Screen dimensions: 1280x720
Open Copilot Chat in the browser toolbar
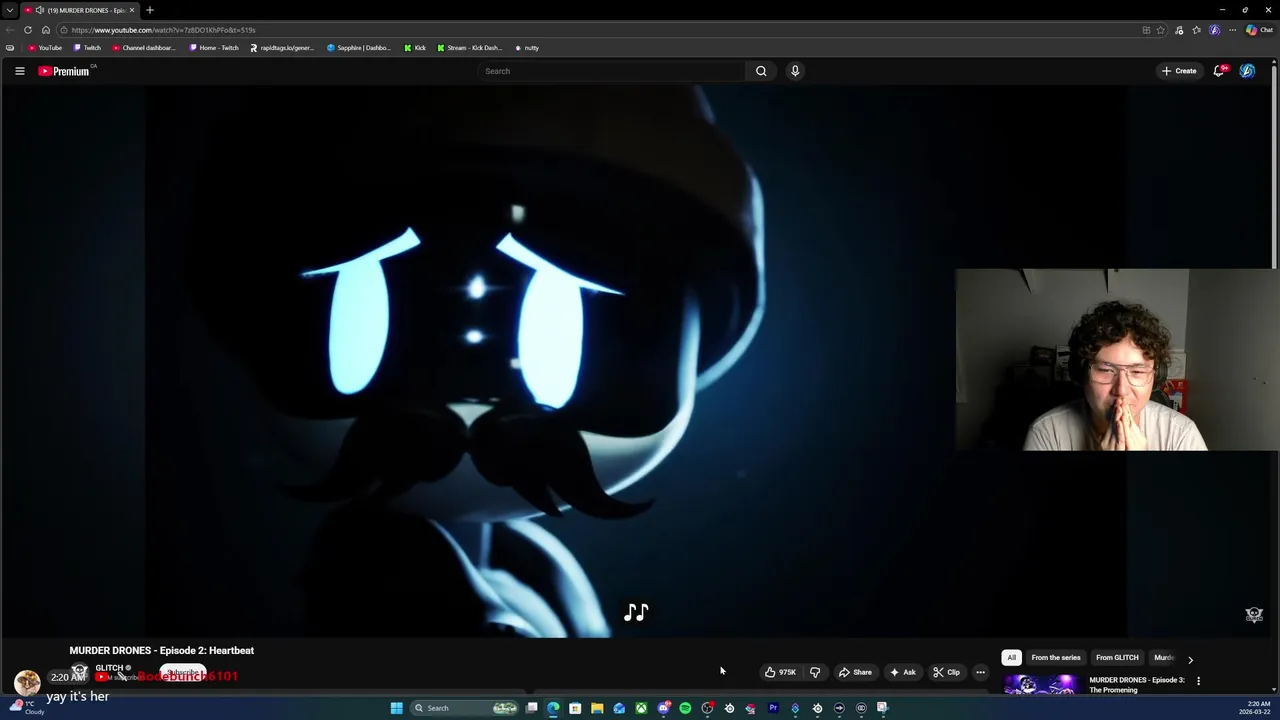click(1259, 30)
